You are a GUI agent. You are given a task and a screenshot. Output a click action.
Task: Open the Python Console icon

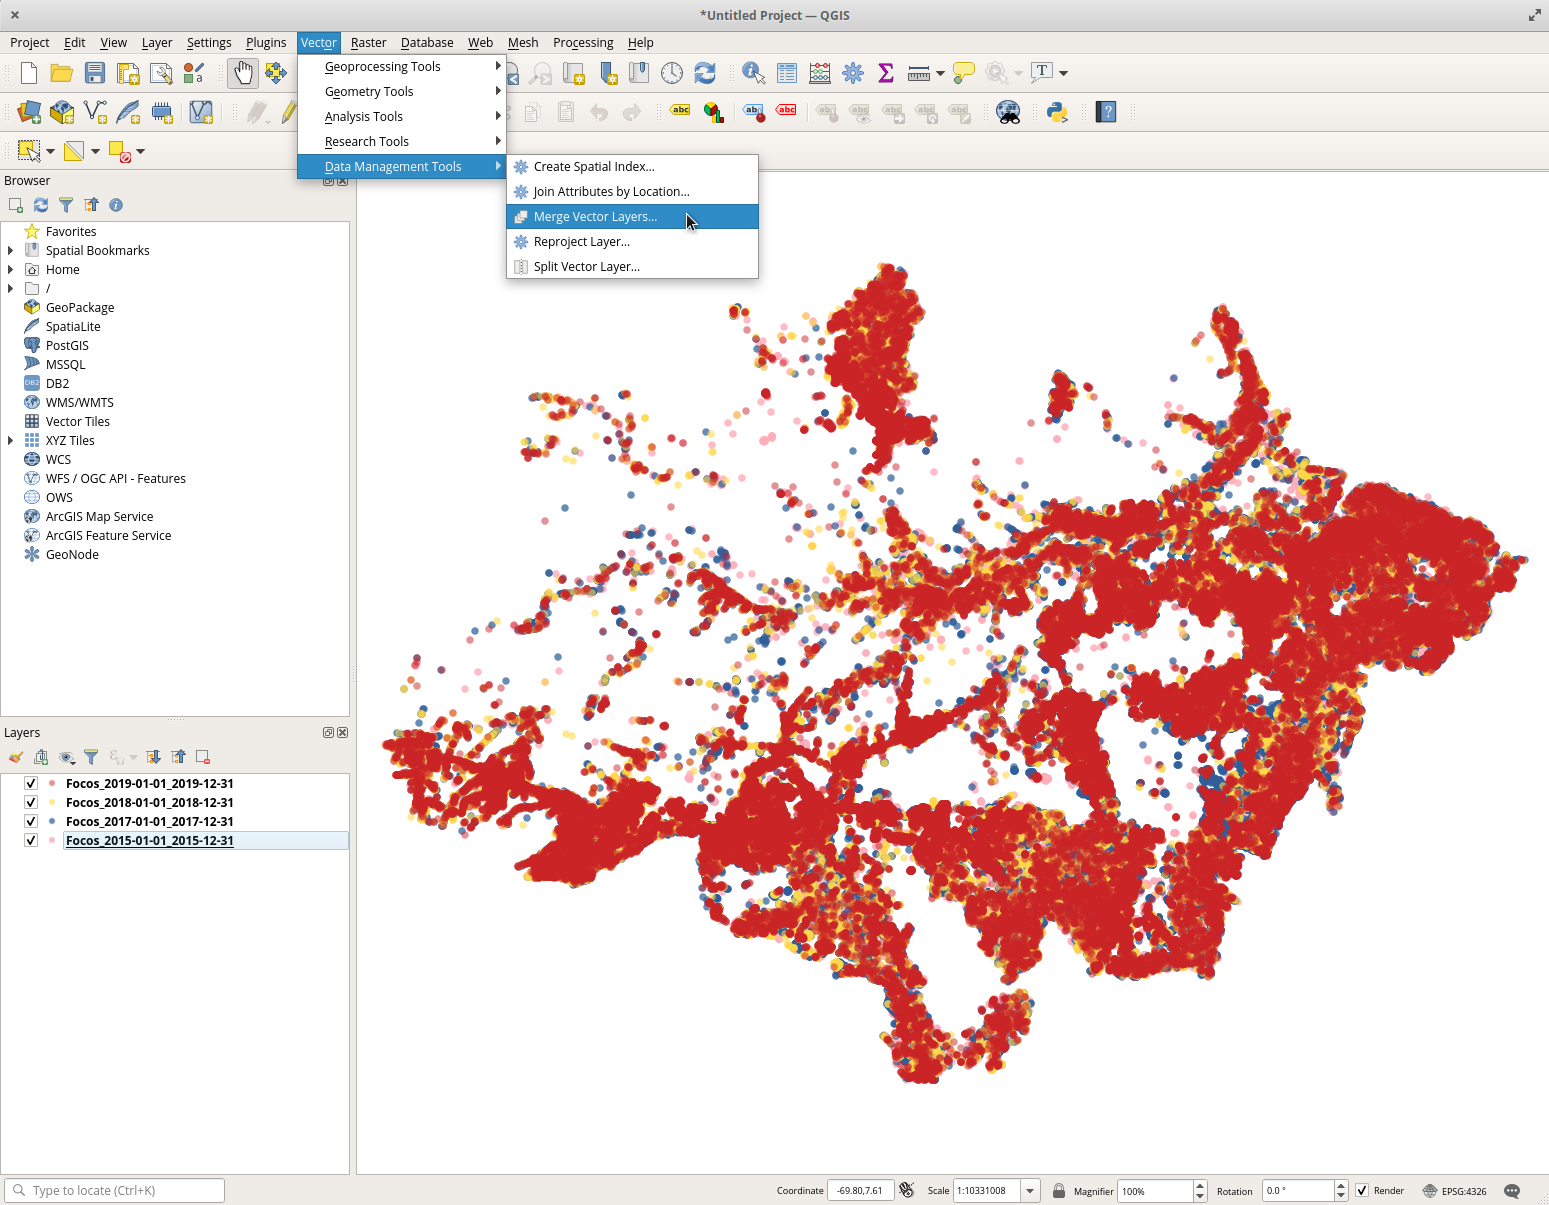pyautogui.click(x=1057, y=112)
